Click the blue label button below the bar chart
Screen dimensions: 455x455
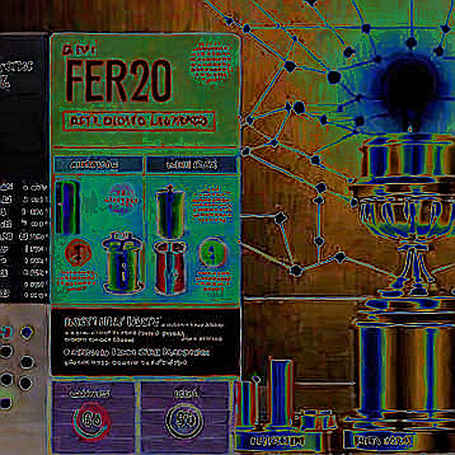coord(277,441)
